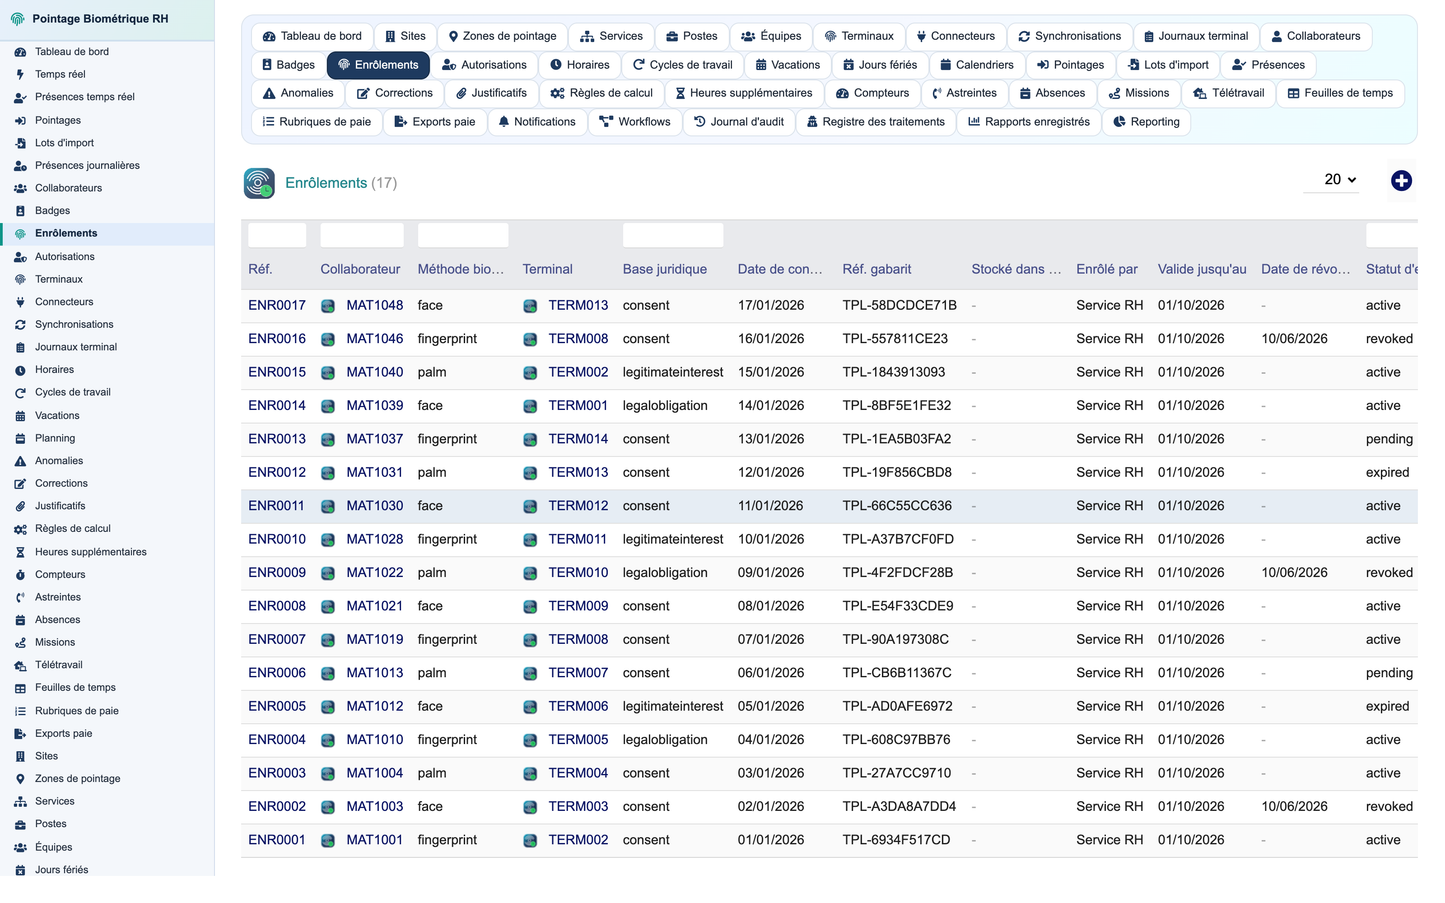The width and height of the screenshot is (1445, 903).
Task: Open Tableau de bord tab in top navigation
Action: point(312,36)
